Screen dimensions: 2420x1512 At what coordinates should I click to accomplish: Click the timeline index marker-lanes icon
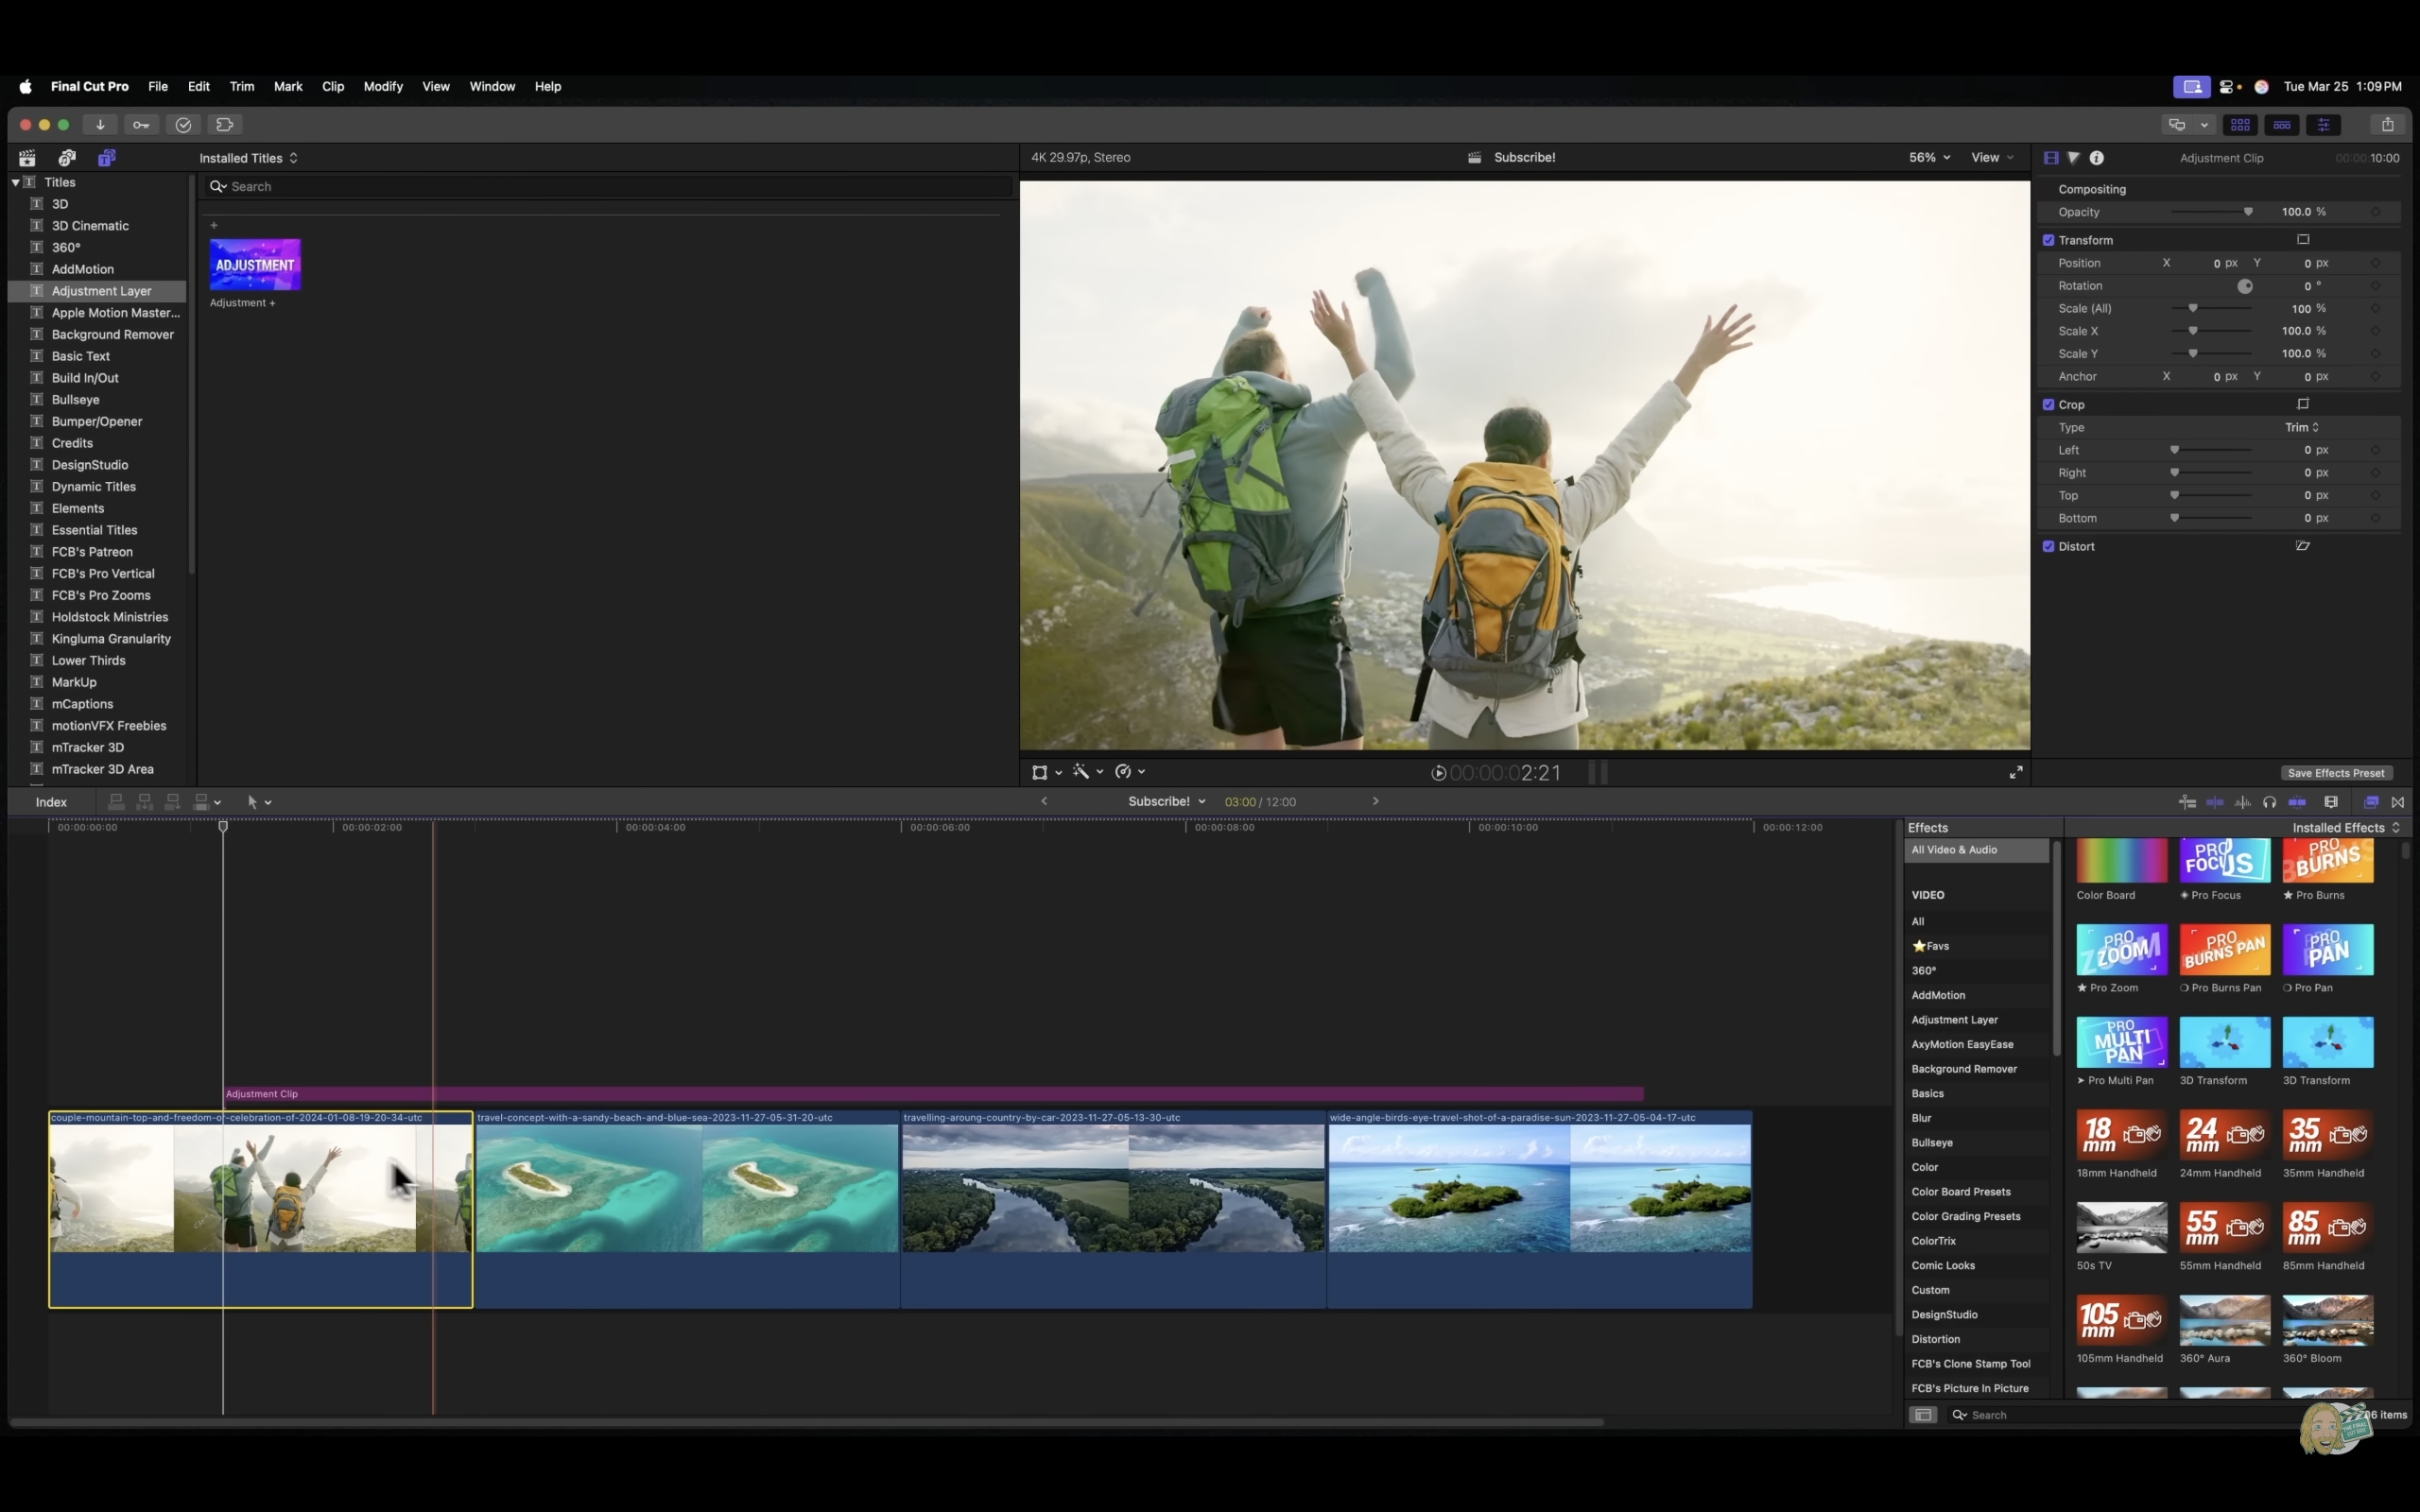2187,802
